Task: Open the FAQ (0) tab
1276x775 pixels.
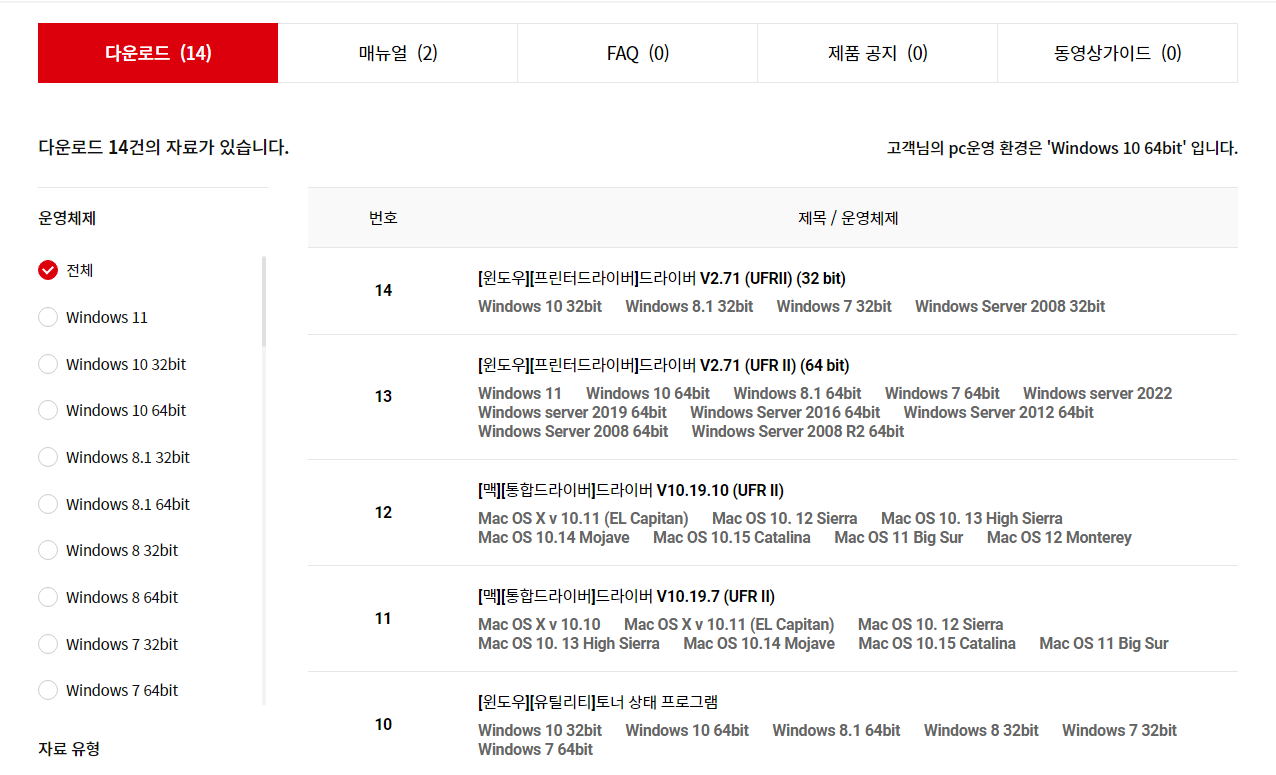Action: pyautogui.click(x=638, y=53)
